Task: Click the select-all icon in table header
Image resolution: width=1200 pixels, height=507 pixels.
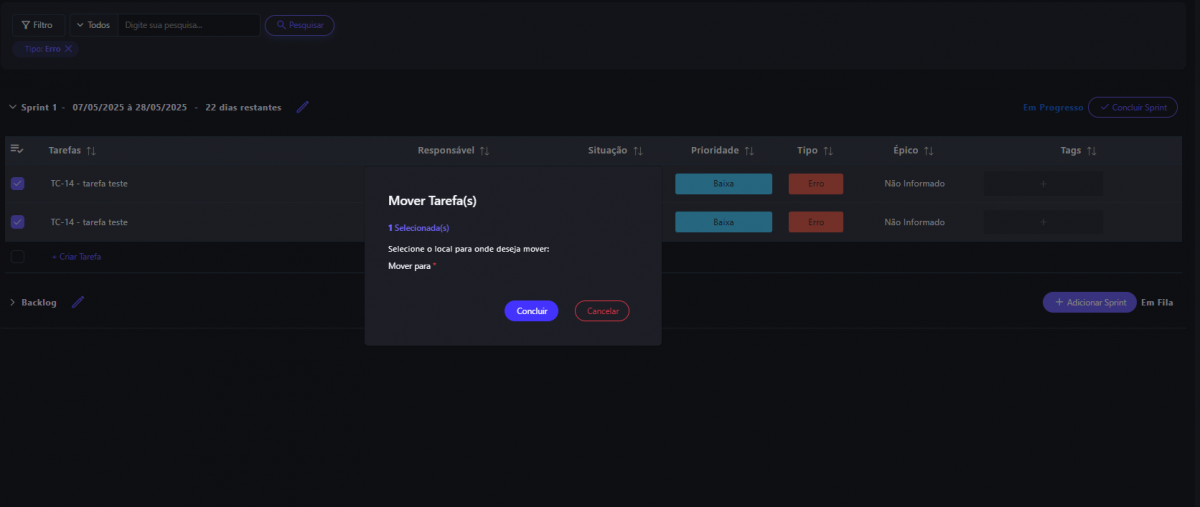Action: [x=17, y=149]
